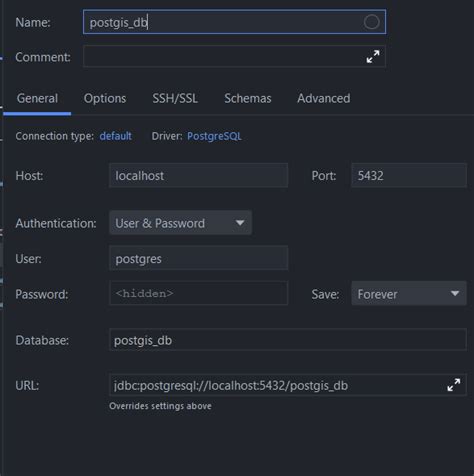Image resolution: width=474 pixels, height=476 pixels.
Task: Click the 'Authentication:' label
Action: pos(56,223)
